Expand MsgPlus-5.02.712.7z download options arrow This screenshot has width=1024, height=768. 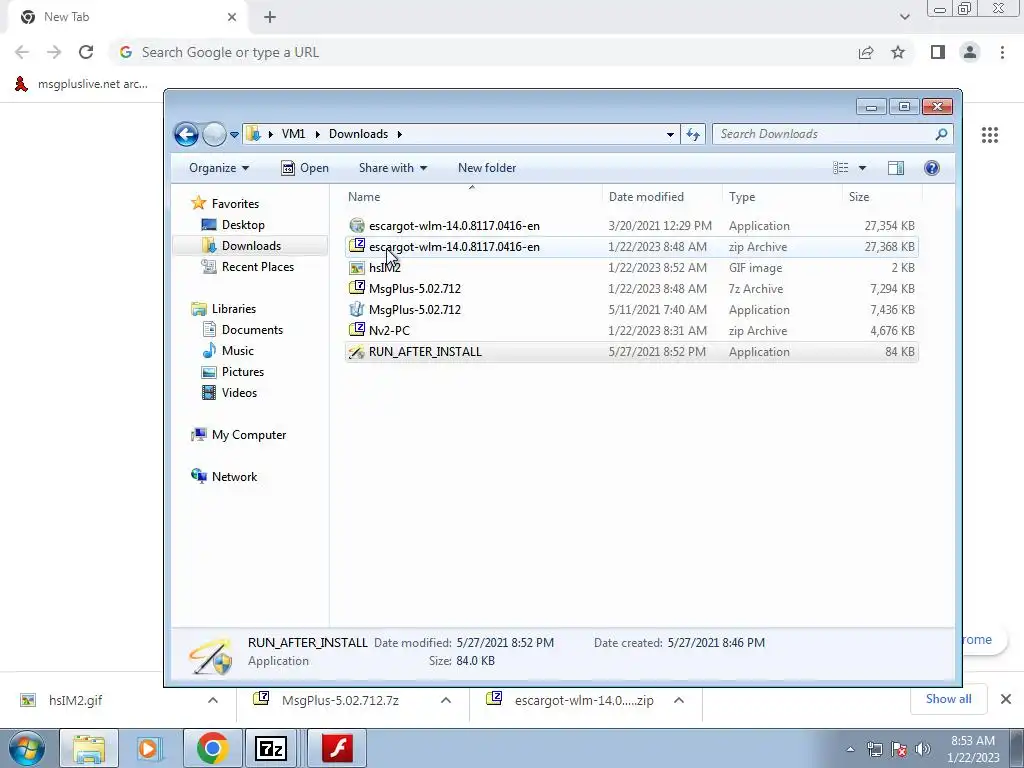tap(446, 700)
